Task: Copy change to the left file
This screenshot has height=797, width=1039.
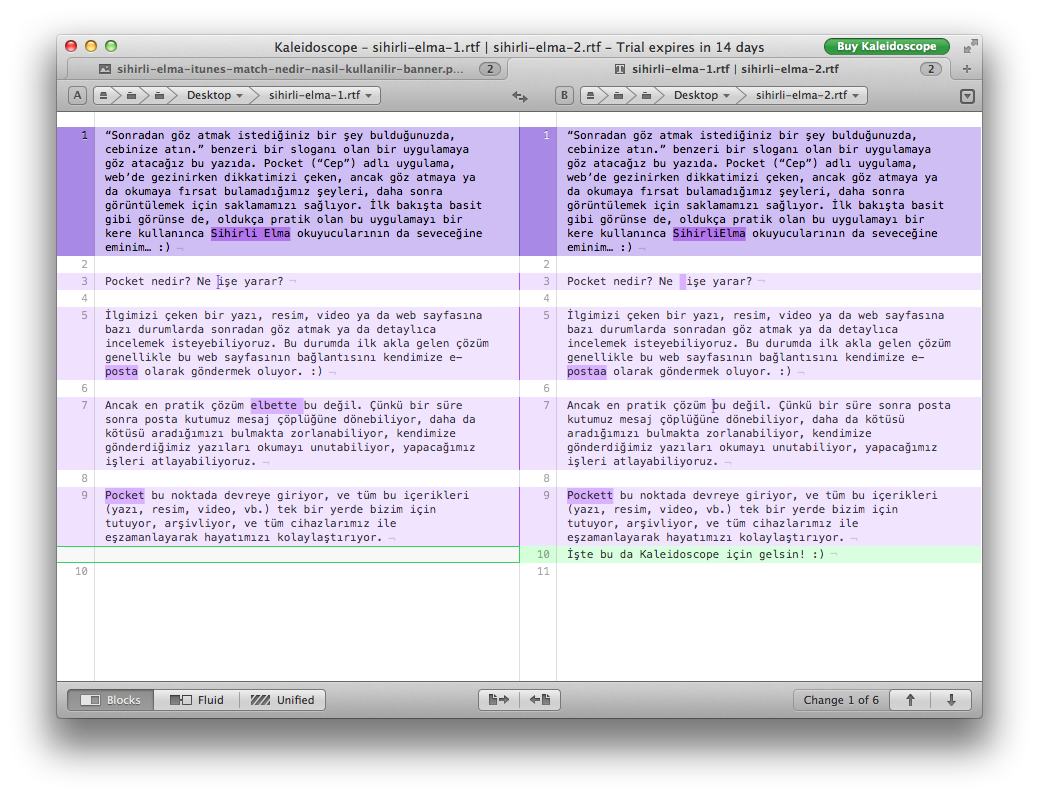Action: coord(542,700)
